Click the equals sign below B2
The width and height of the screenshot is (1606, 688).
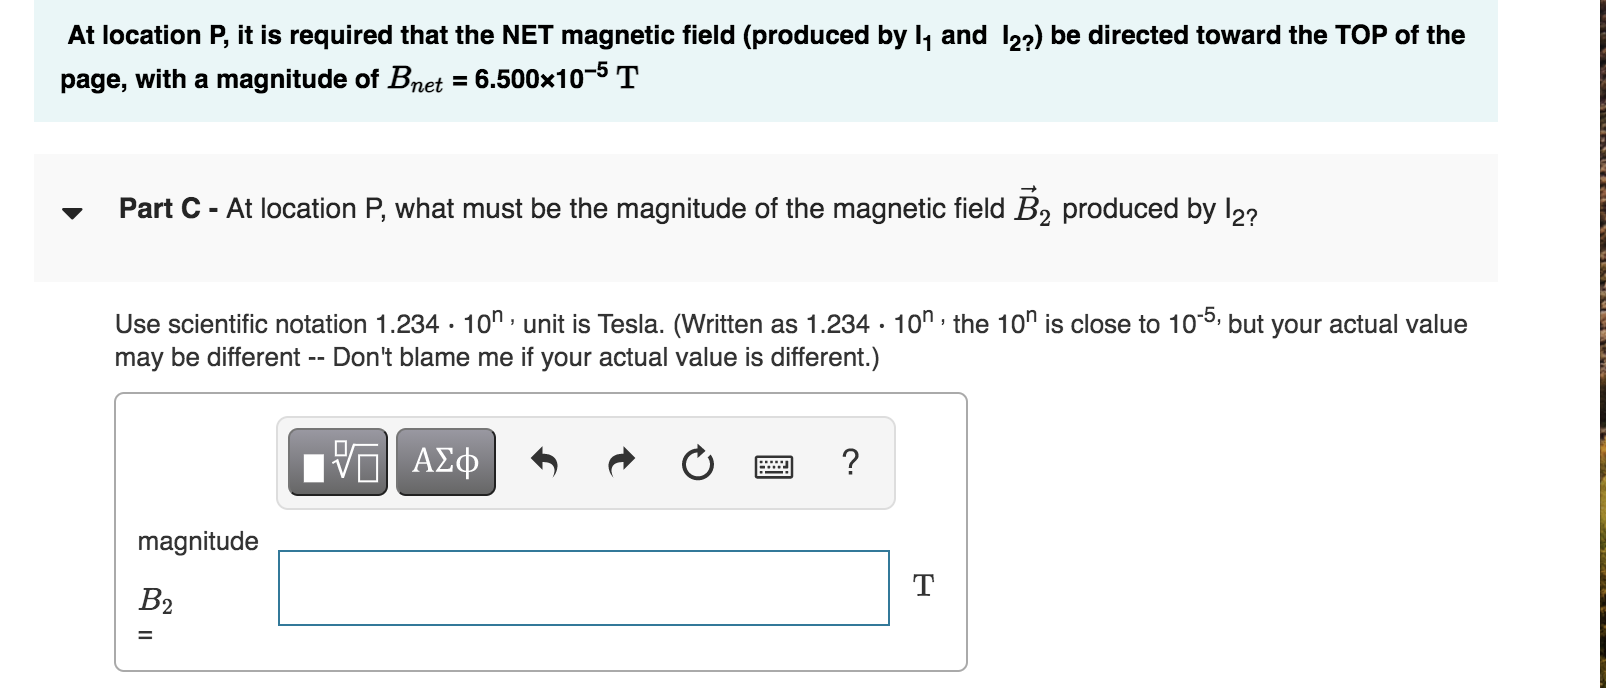(x=145, y=635)
